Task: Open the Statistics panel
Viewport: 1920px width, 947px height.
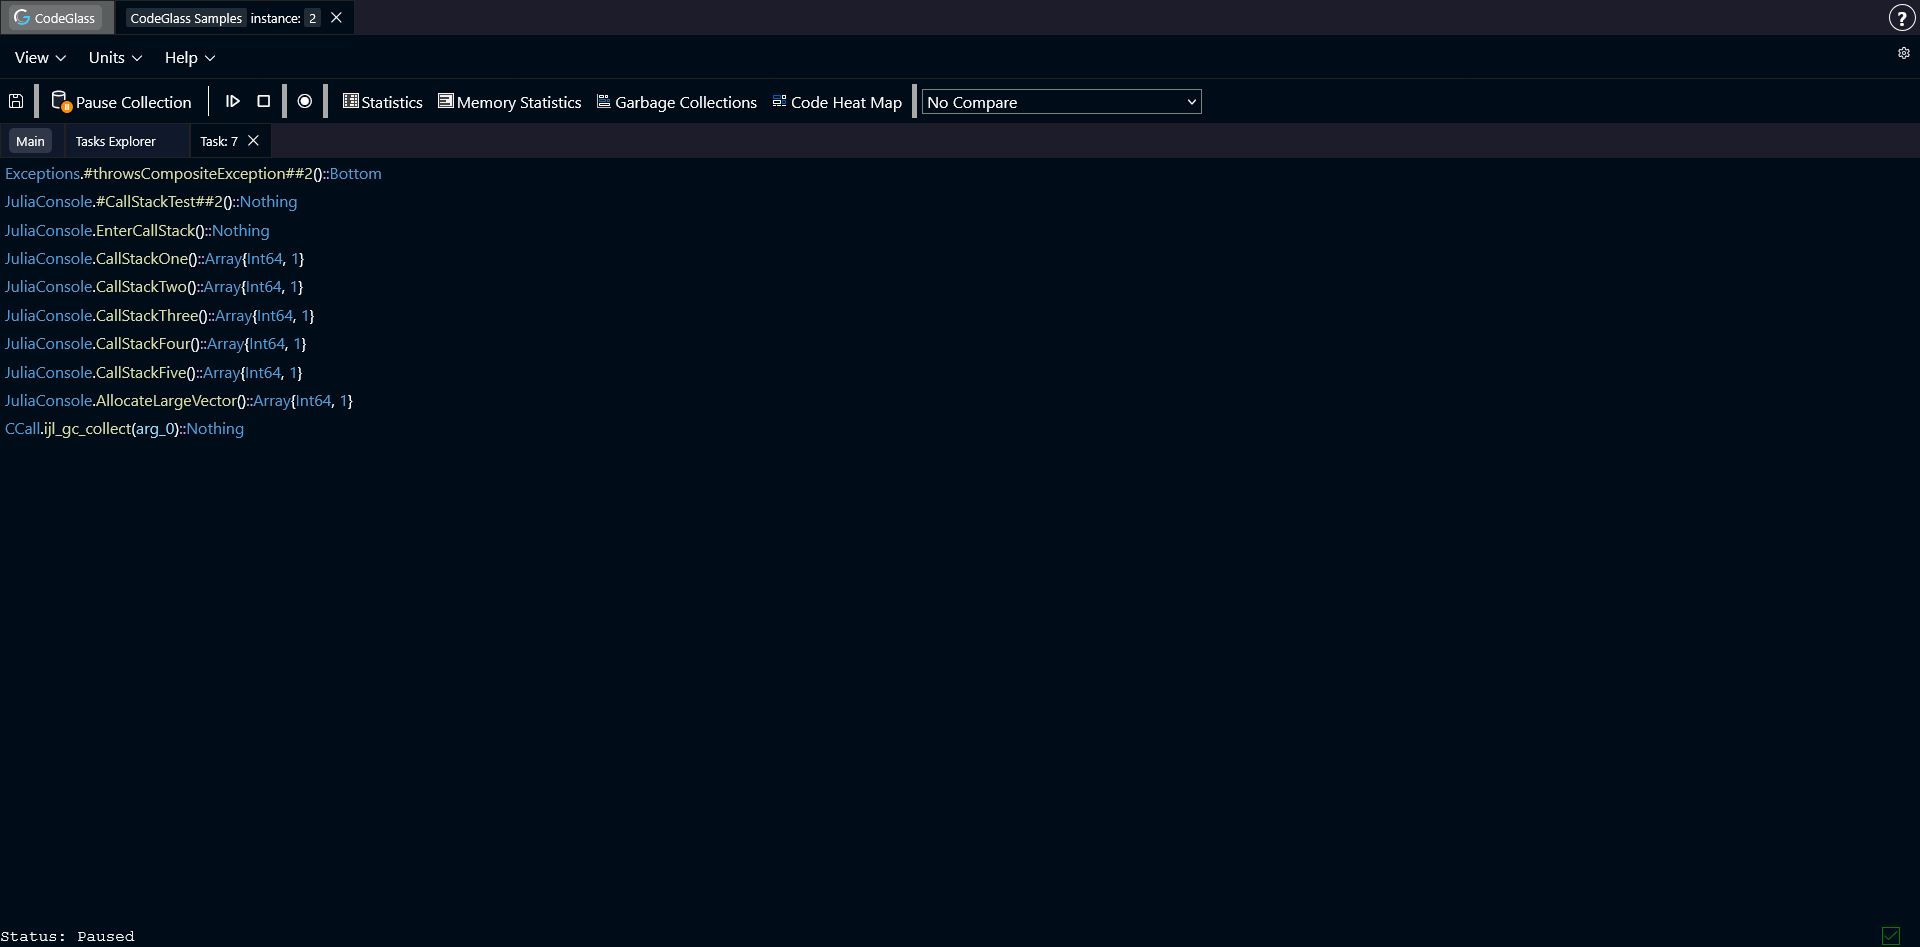Action: click(381, 101)
